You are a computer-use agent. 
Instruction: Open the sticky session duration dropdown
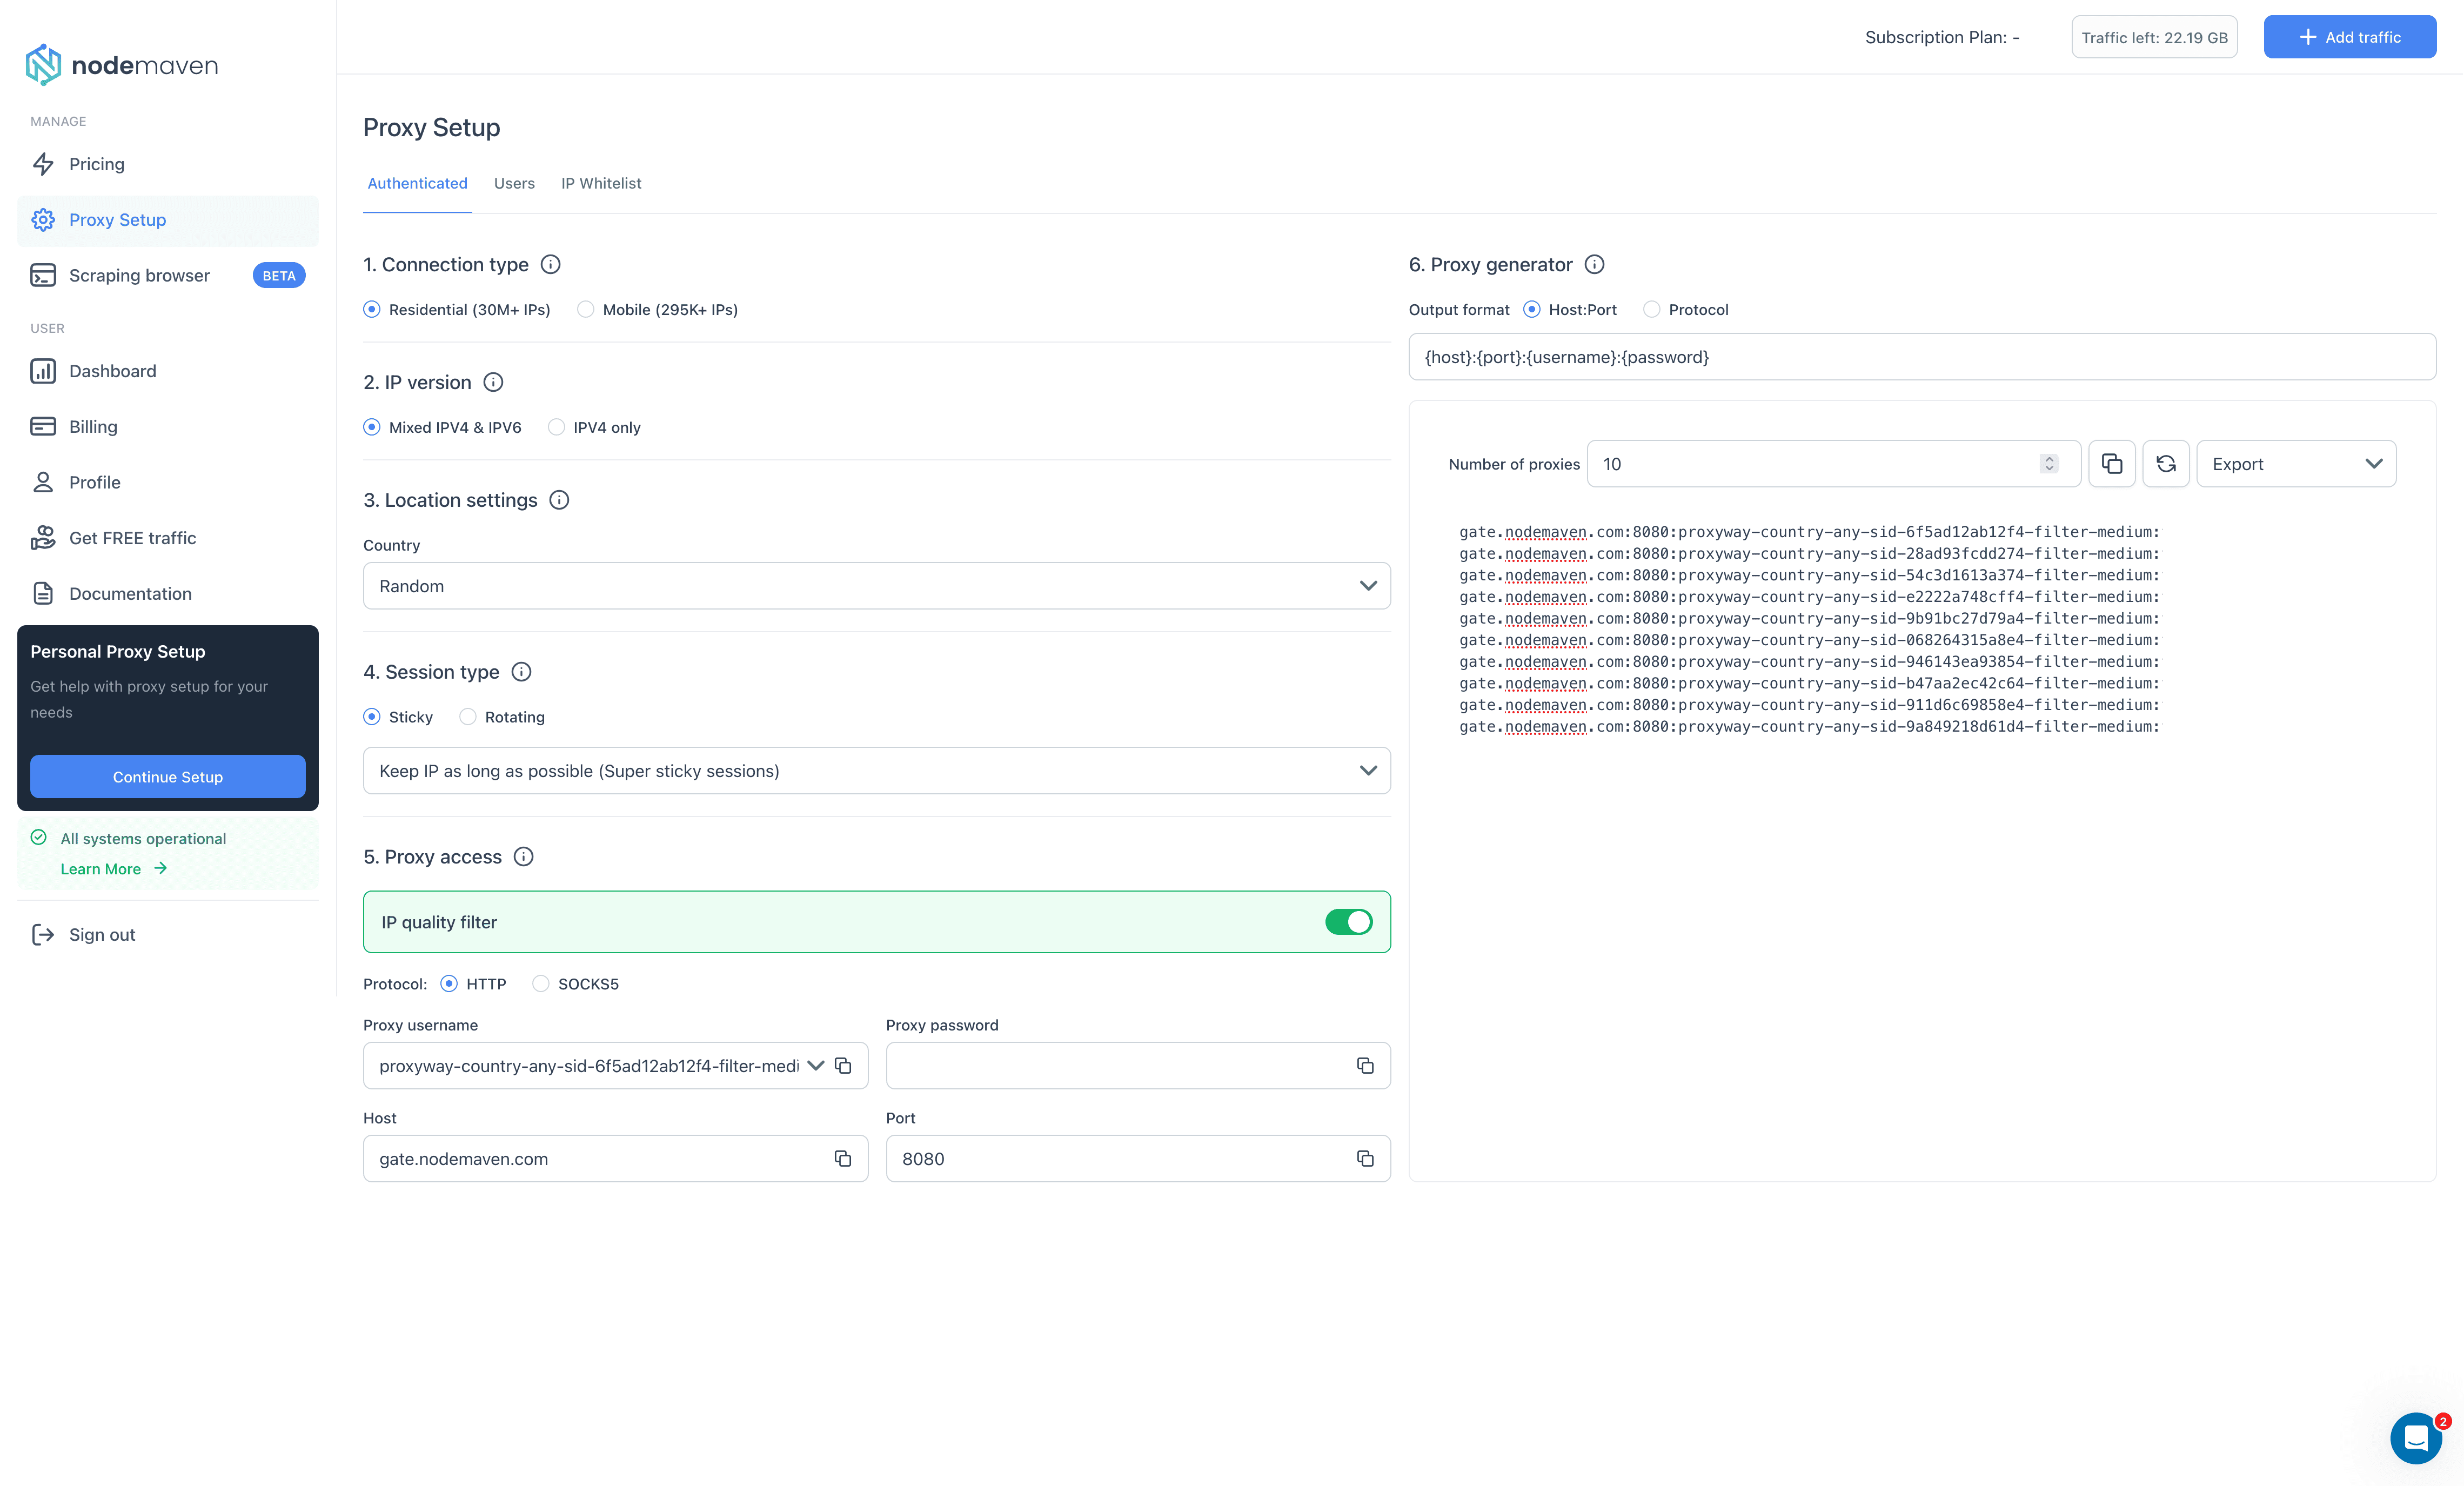tap(876, 770)
